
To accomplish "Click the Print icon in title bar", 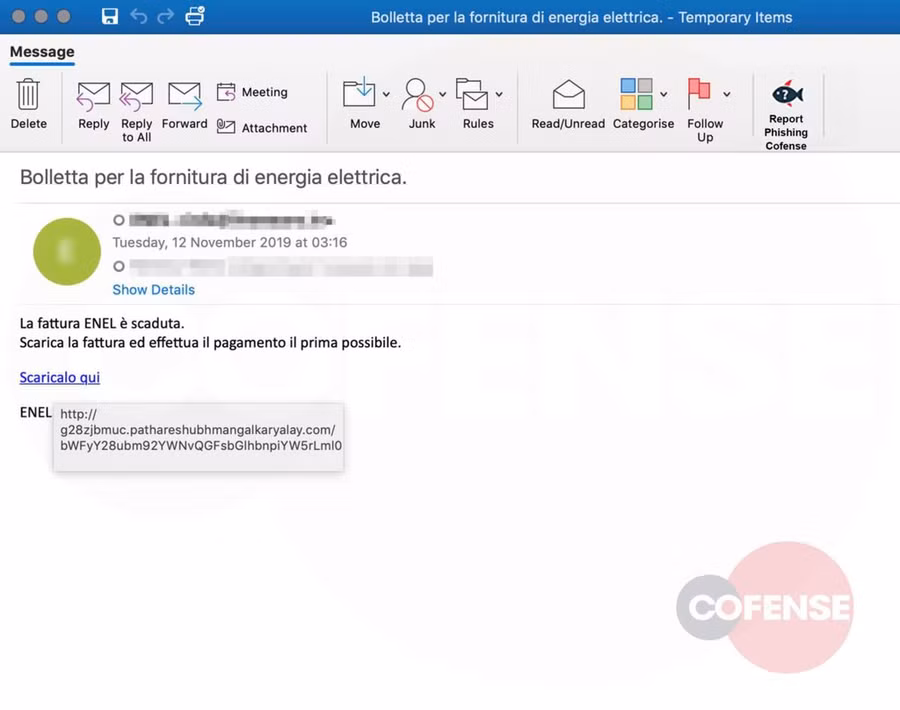I will coord(194,17).
